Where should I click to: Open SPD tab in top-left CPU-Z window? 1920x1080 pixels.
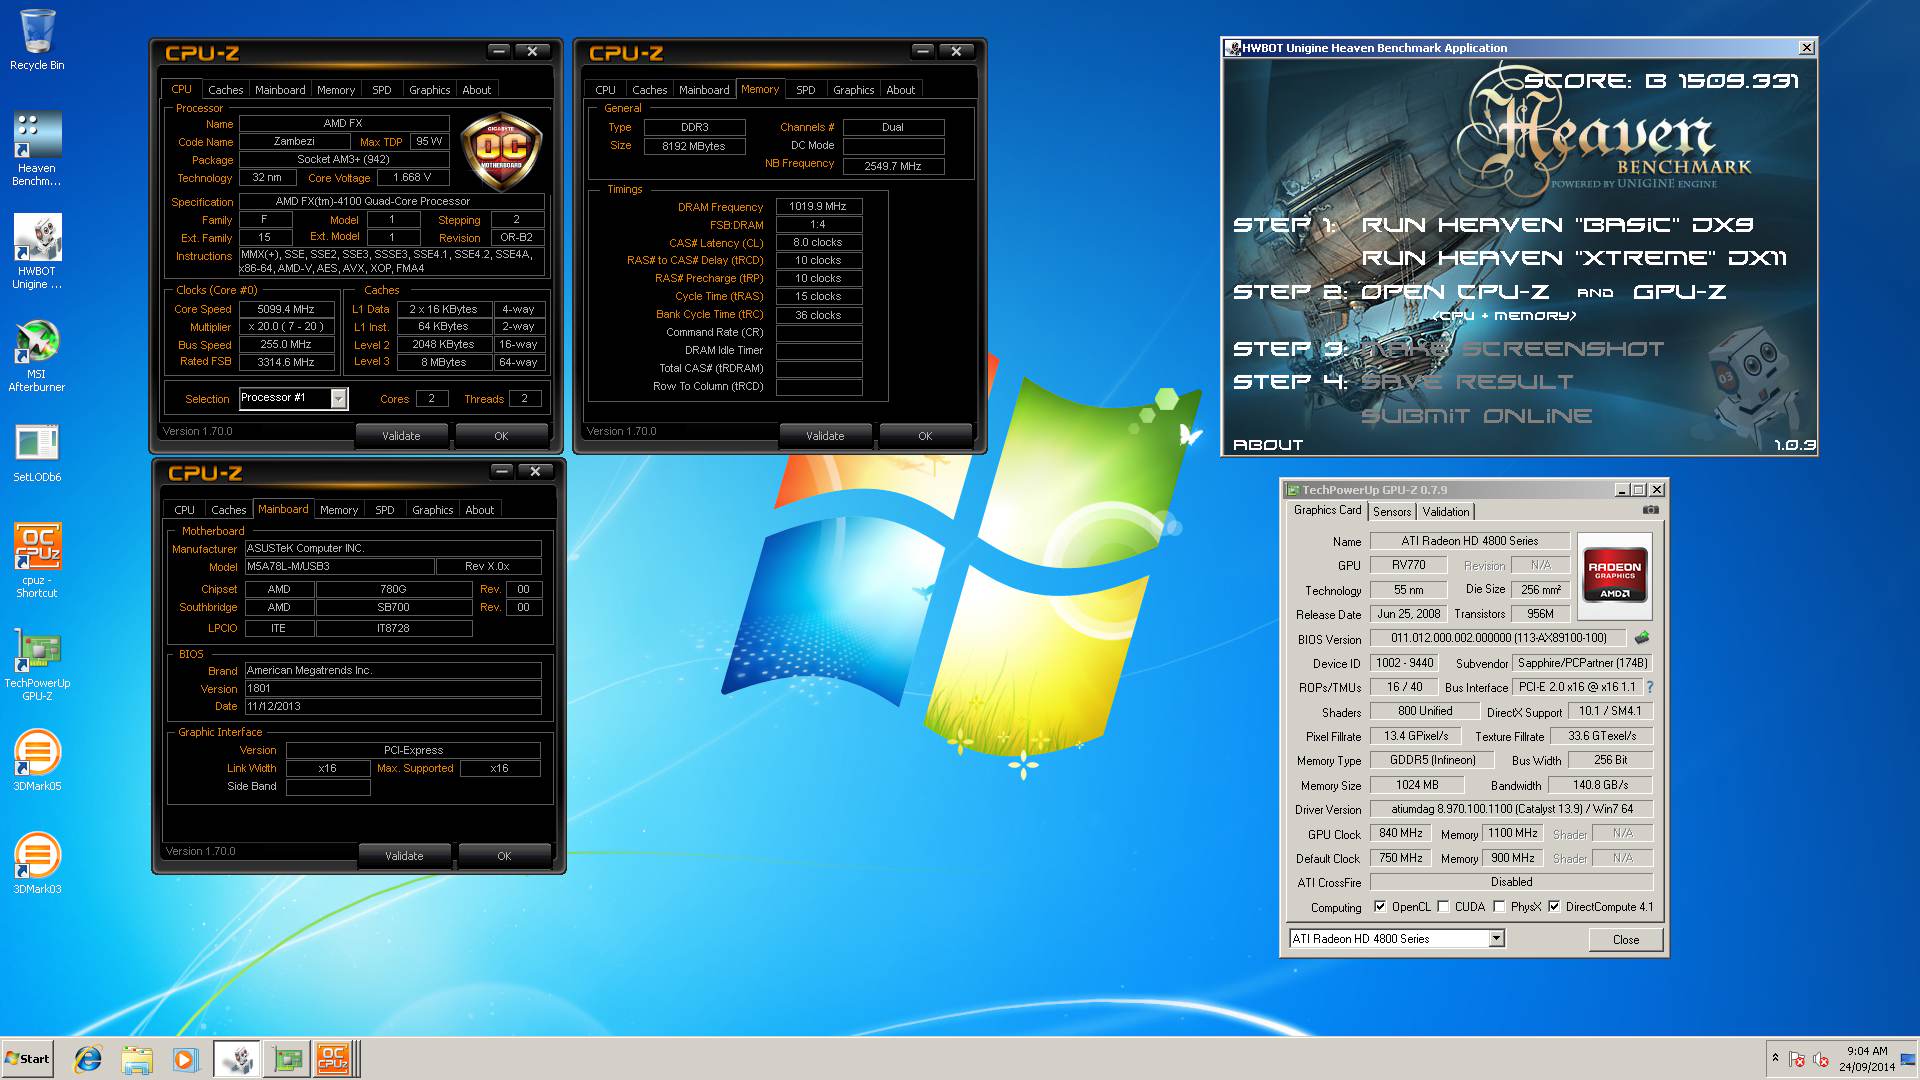coord(382,90)
